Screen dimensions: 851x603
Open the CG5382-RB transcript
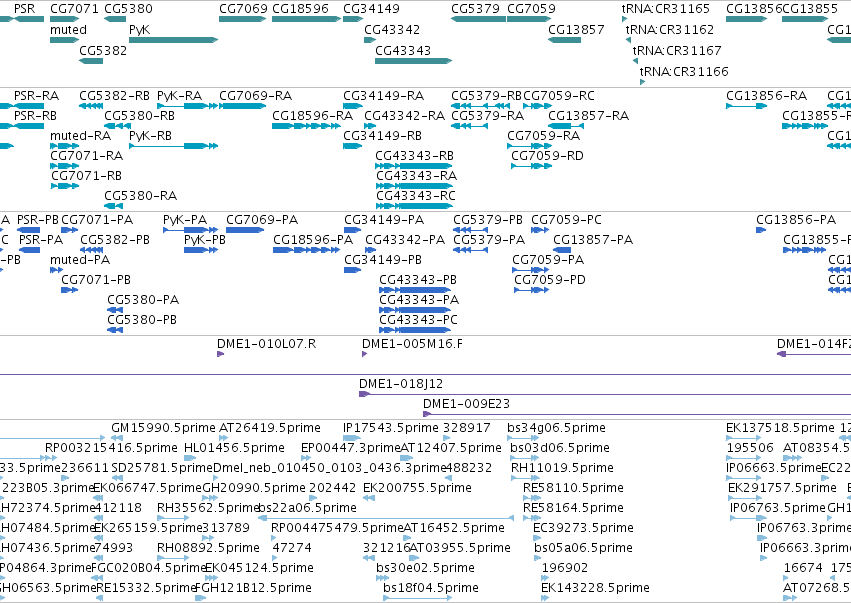[x=91, y=106]
